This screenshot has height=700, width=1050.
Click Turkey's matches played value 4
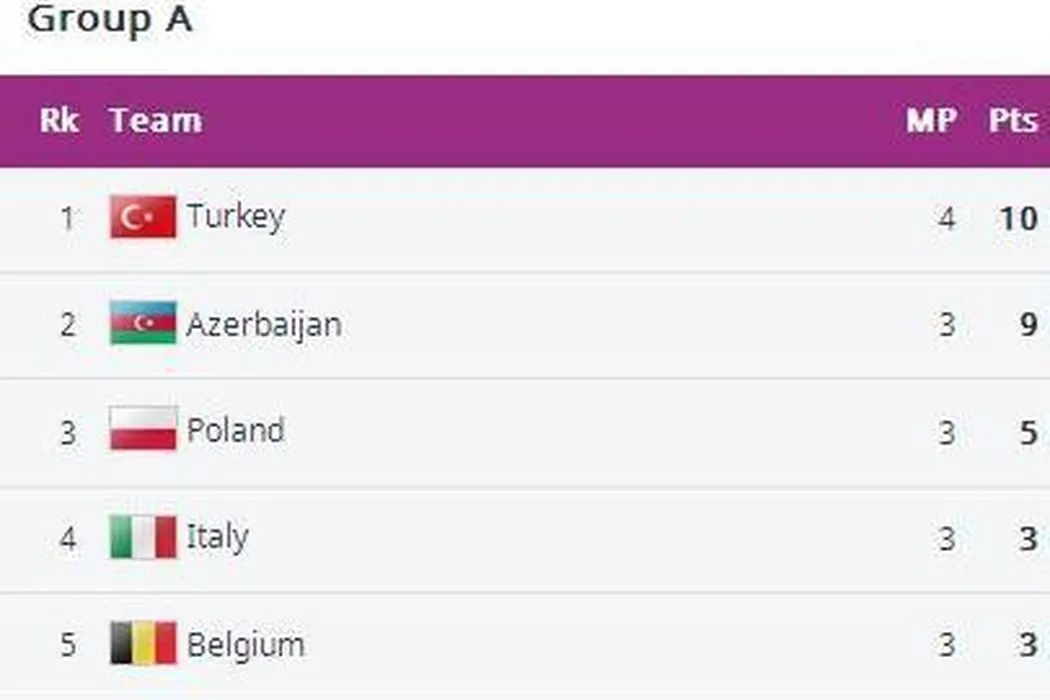[946, 218]
